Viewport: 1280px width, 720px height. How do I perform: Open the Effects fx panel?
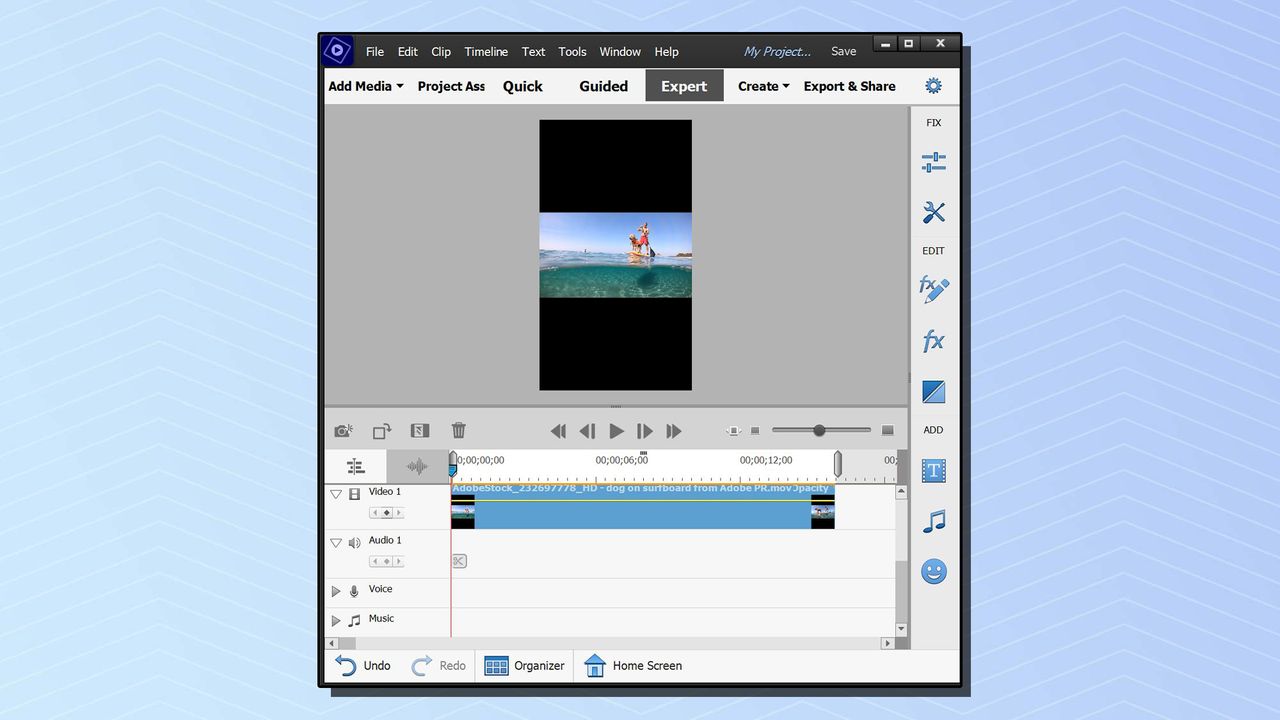click(x=933, y=341)
